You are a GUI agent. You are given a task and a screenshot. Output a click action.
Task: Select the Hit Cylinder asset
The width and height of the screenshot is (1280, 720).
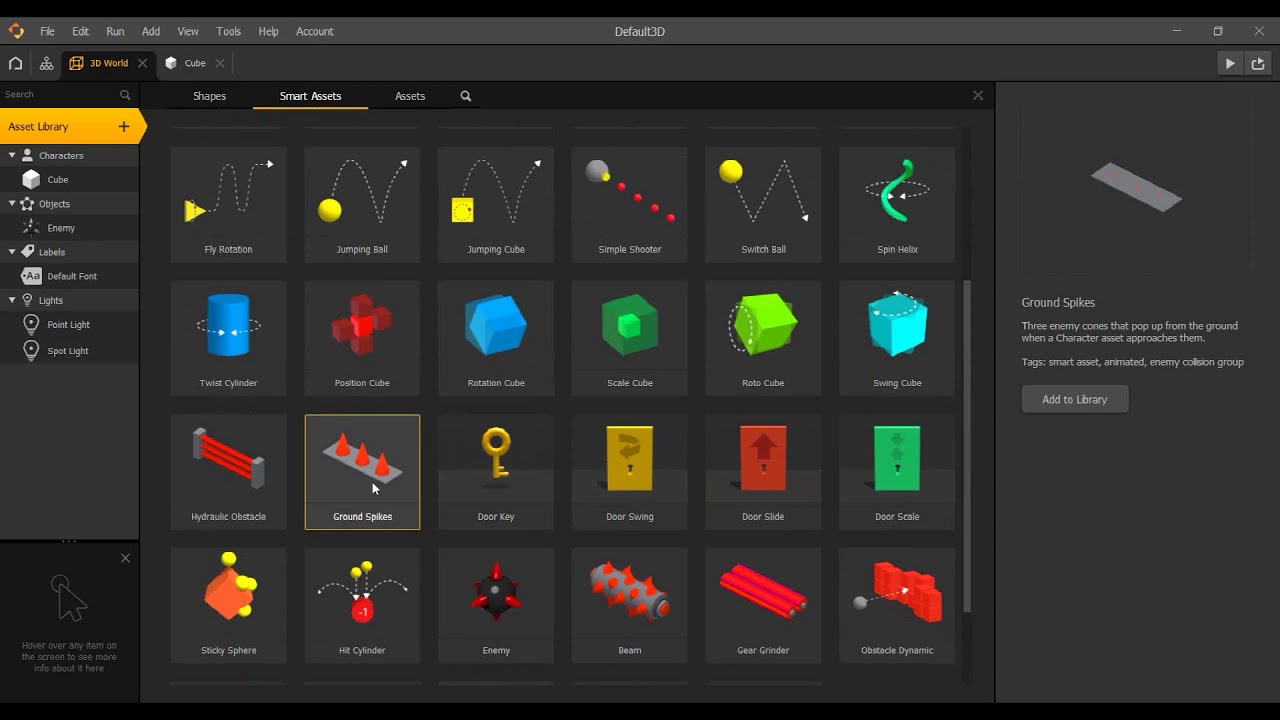click(362, 605)
